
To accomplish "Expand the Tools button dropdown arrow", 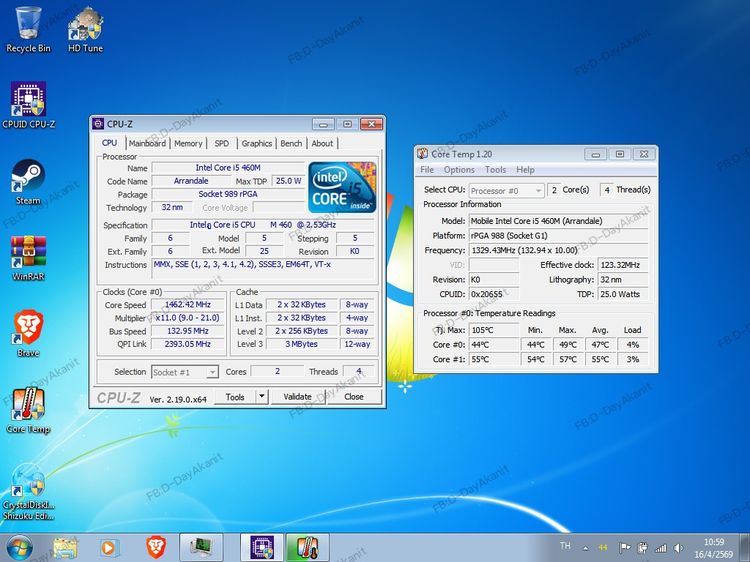I will tap(262, 397).
